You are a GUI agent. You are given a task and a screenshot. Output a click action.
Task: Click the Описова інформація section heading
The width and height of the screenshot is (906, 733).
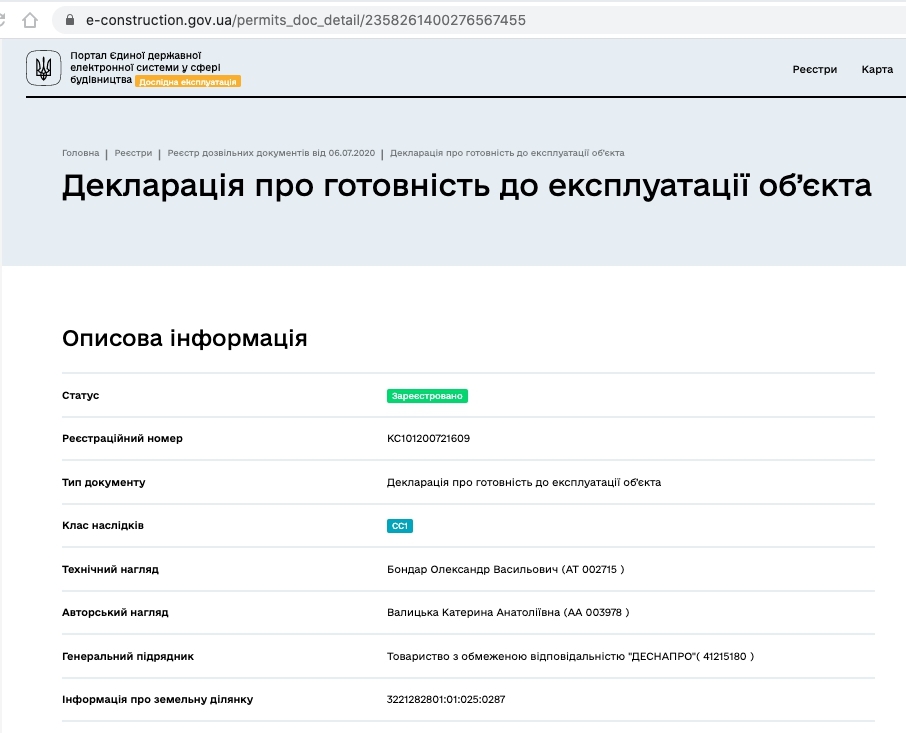tap(184, 338)
